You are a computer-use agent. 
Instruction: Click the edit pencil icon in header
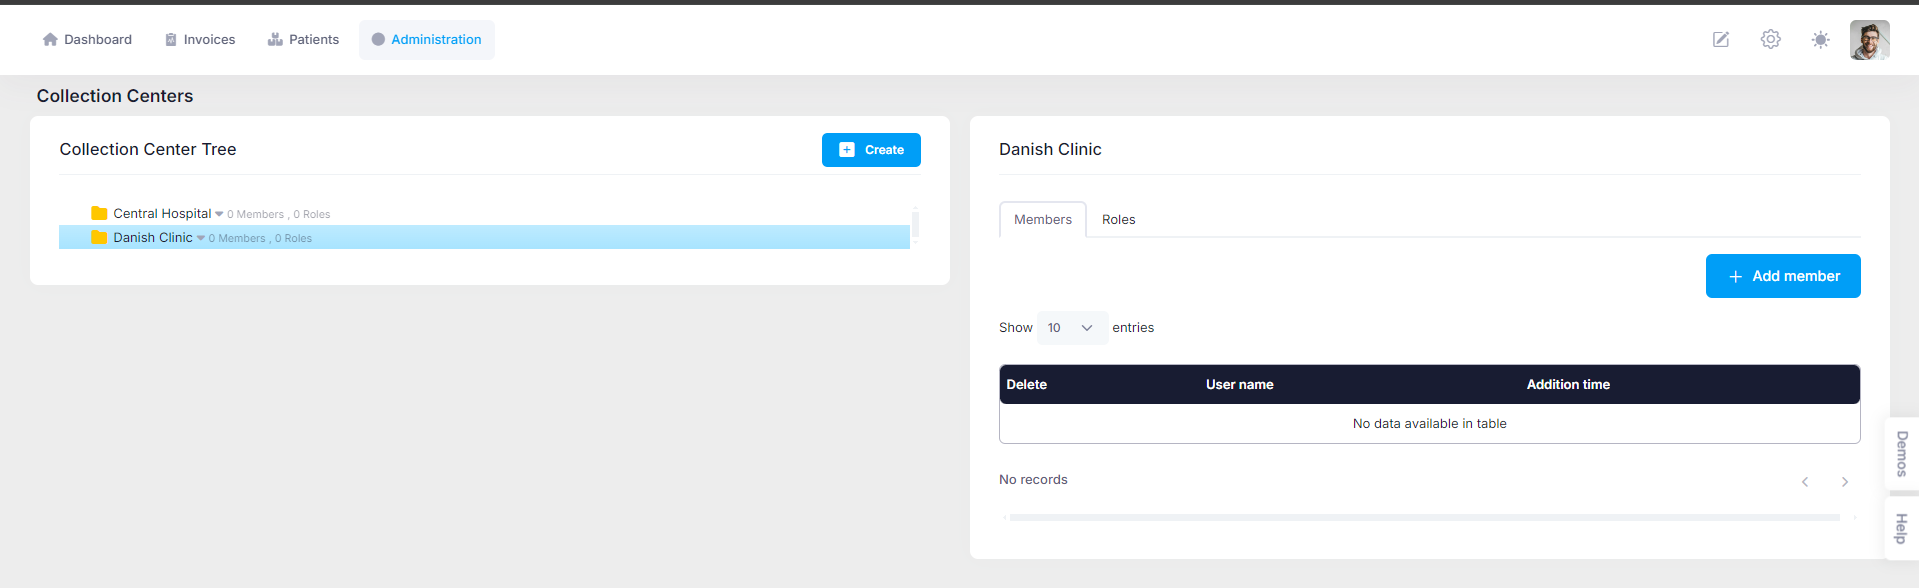[1720, 40]
